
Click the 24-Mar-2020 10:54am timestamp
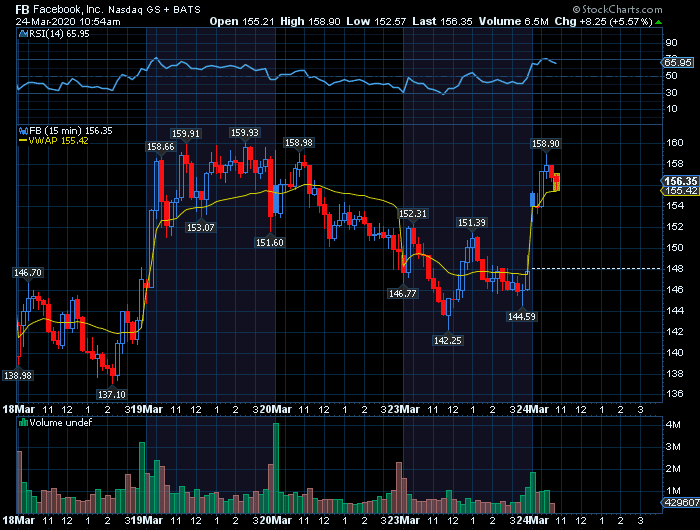pyautogui.click(x=68, y=21)
